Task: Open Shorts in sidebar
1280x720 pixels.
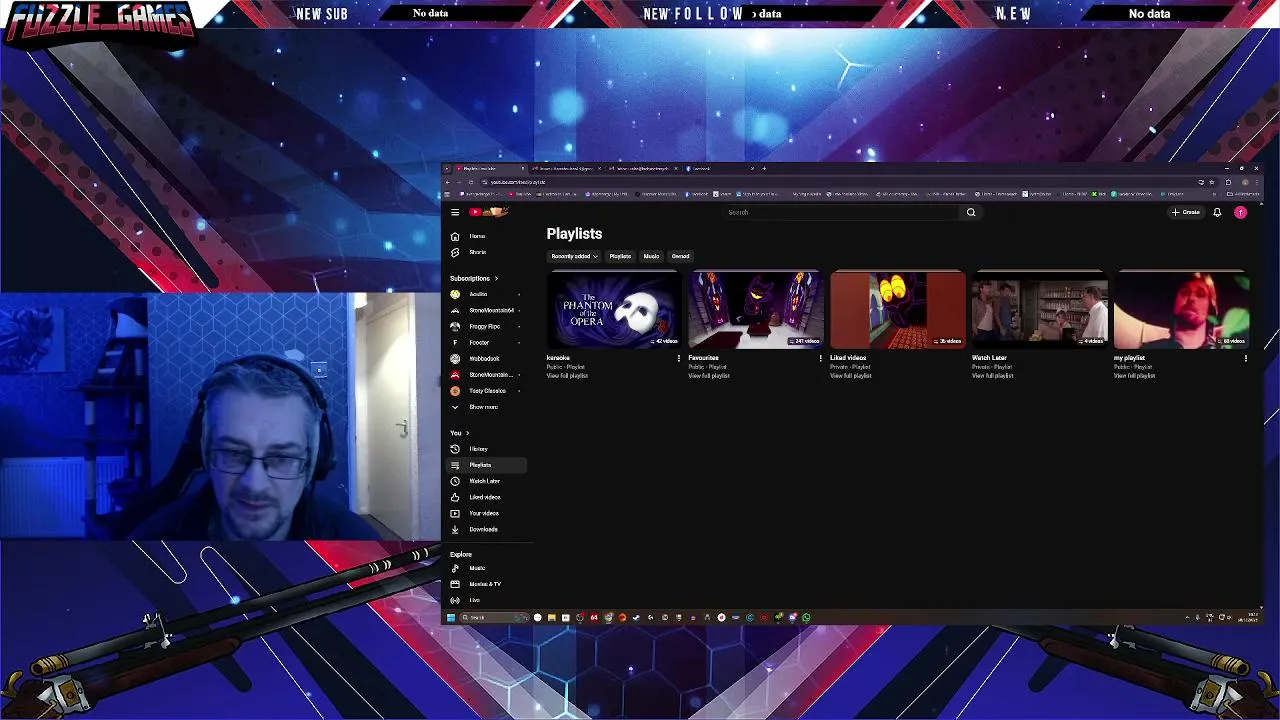Action: point(485,252)
